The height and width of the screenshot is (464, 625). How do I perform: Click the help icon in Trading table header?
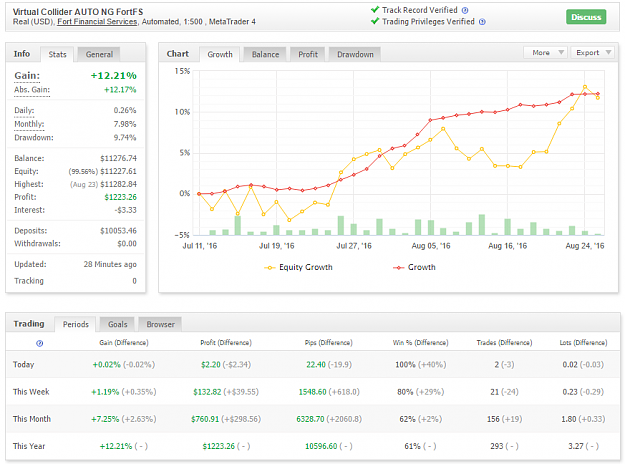[x=39, y=343]
